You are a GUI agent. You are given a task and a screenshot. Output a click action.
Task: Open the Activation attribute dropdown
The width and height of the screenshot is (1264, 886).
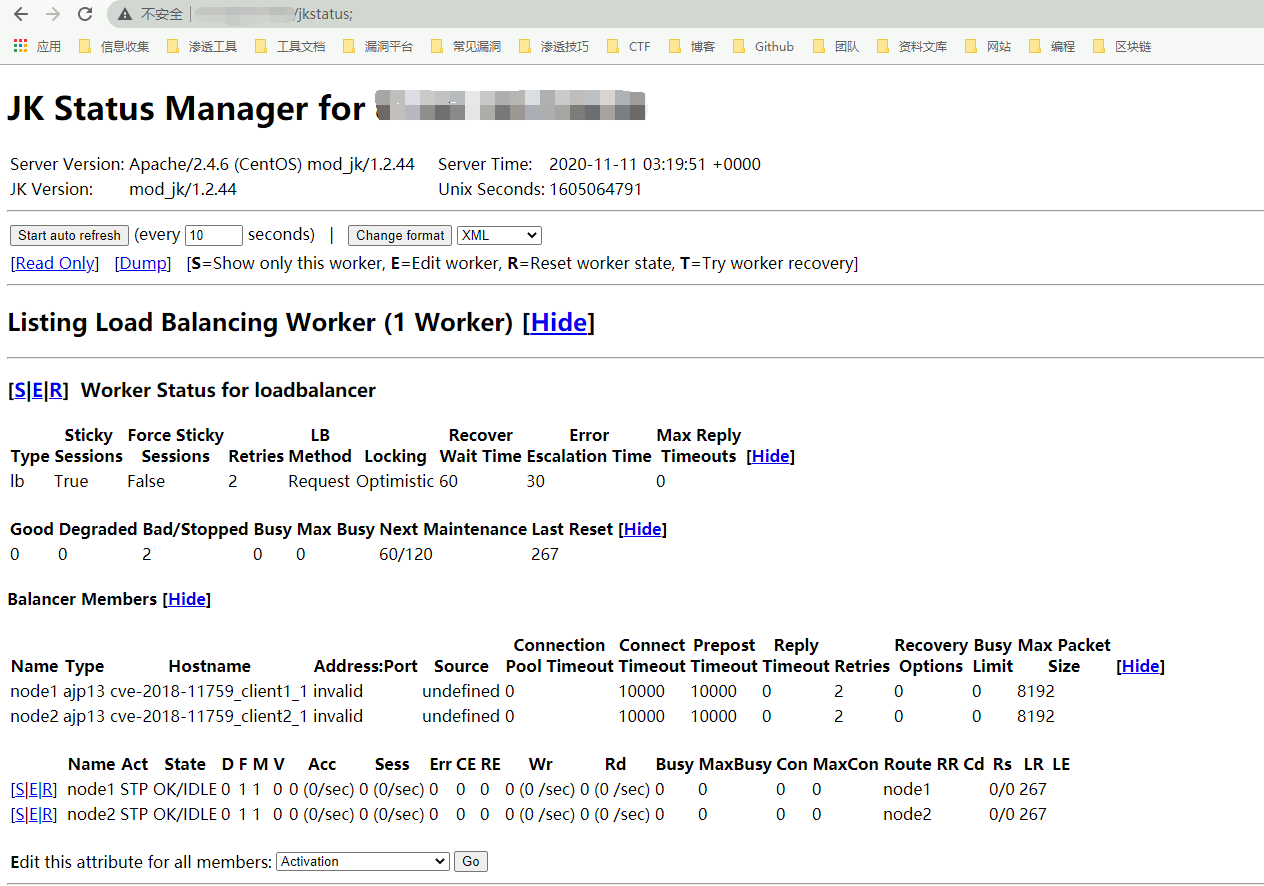point(363,861)
